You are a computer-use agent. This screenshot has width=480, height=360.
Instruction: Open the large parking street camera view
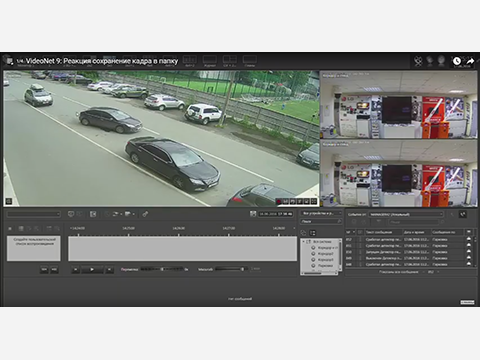tap(161, 138)
